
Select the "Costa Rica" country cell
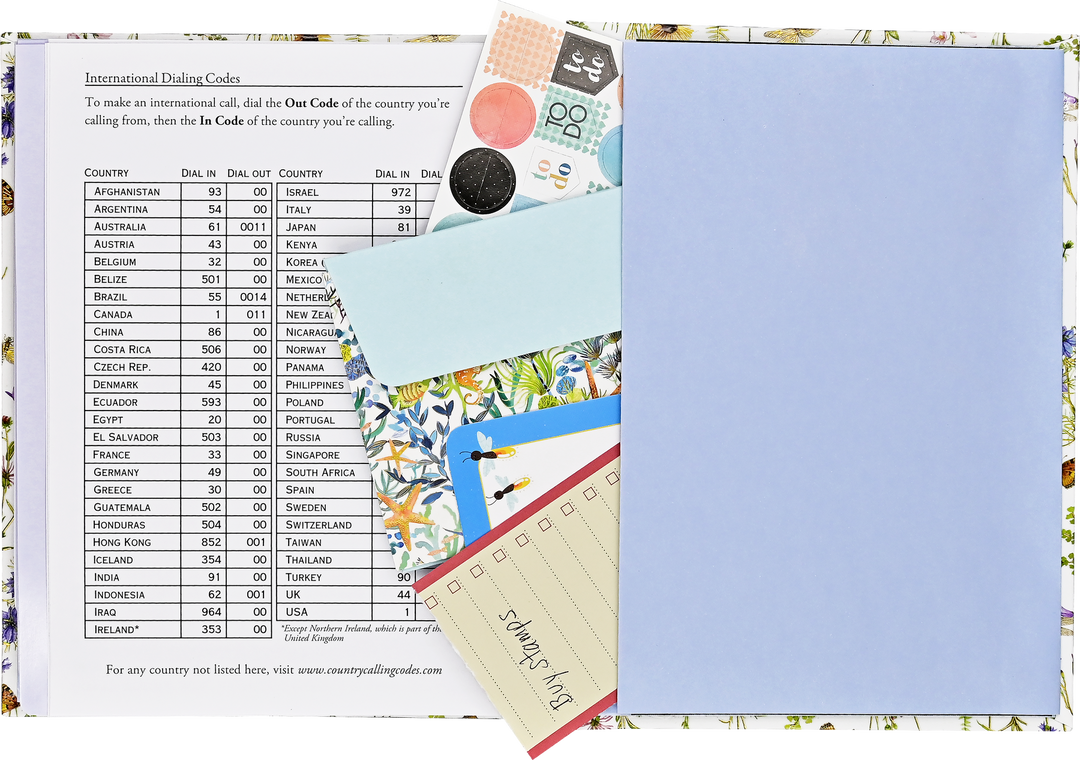pos(133,349)
